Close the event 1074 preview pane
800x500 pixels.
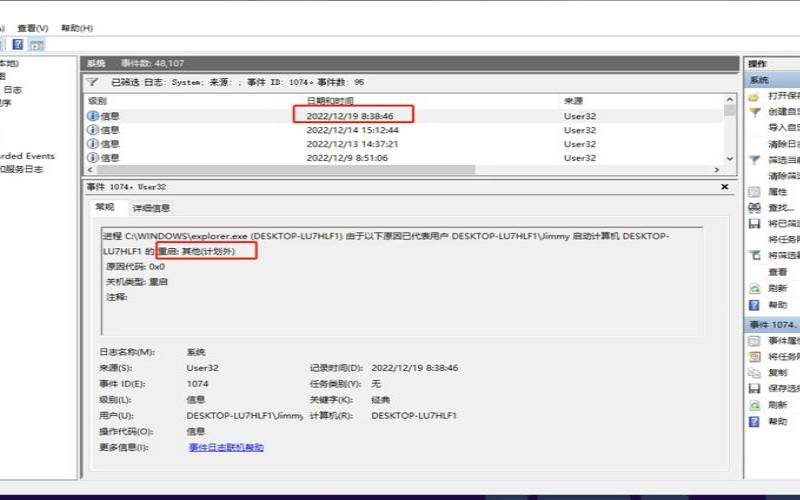(x=725, y=187)
